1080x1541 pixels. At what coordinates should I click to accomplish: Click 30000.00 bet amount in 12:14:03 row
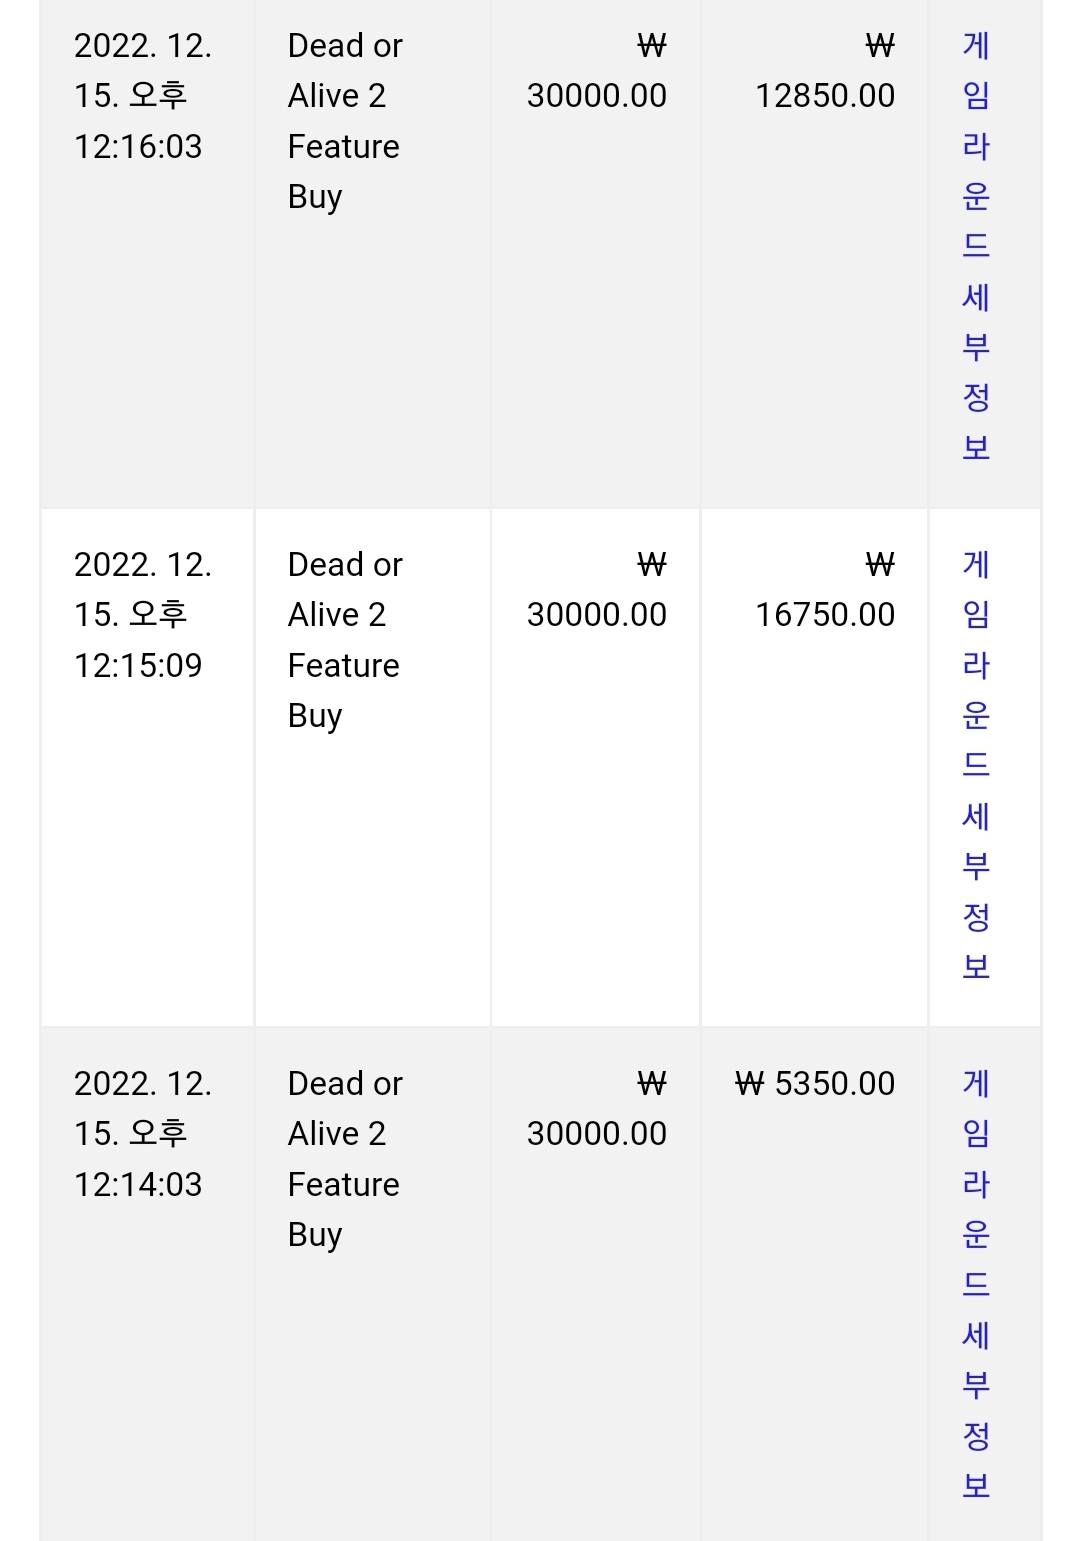(597, 1134)
